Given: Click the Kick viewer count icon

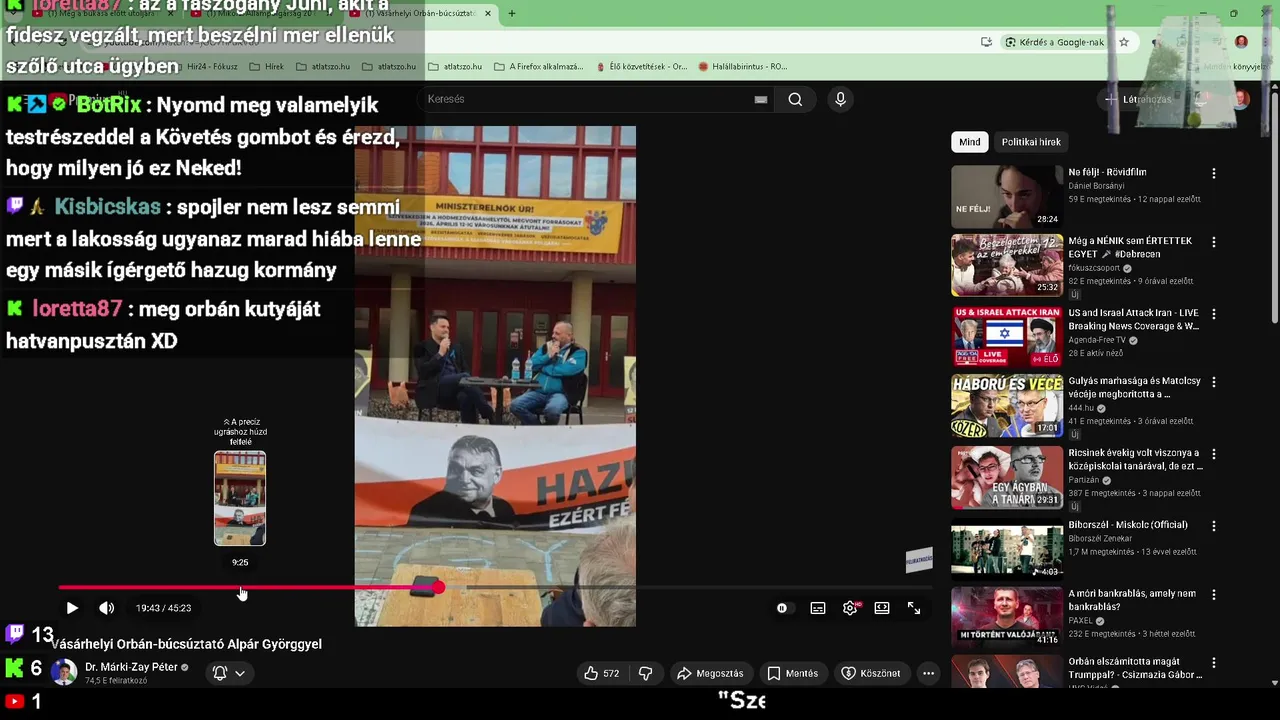Looking at the screenshot, I should tap(14, 668).
